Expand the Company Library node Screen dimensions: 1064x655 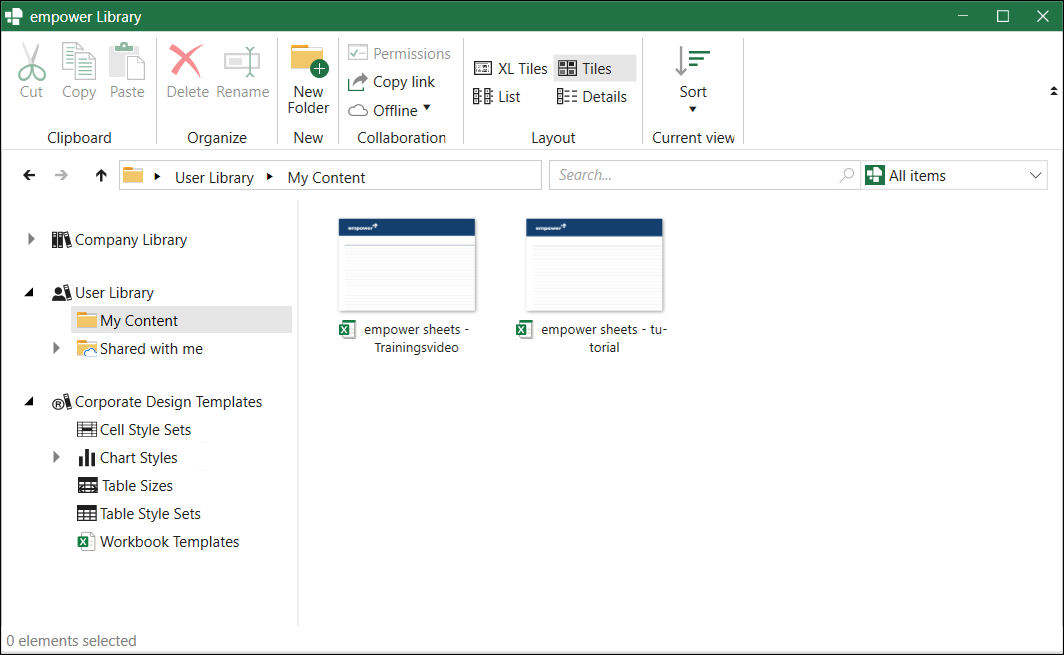coord(31,239)
